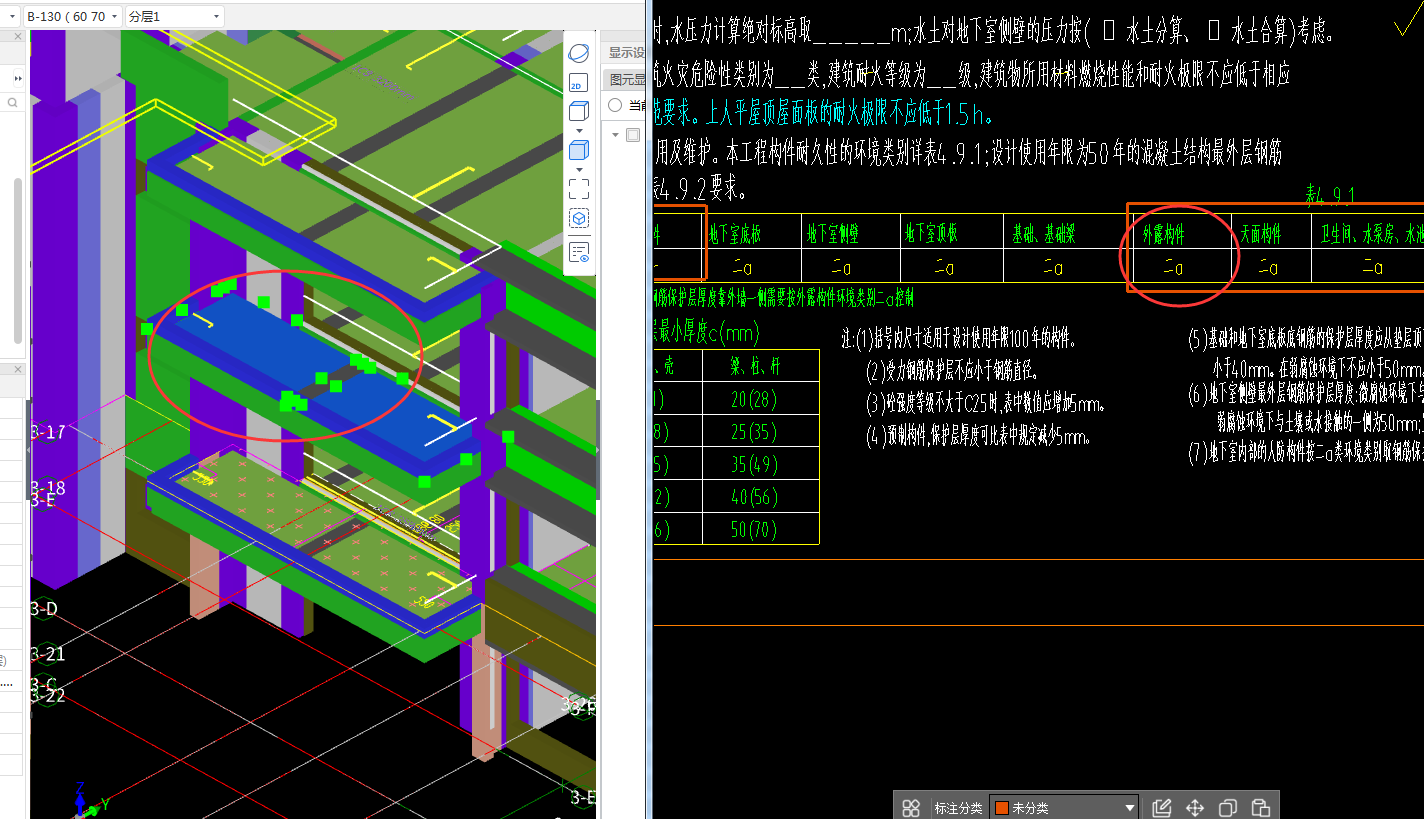Click the paste annotation icon
This screenshot has width=1424, height=819.
(x=1260, y=808)
